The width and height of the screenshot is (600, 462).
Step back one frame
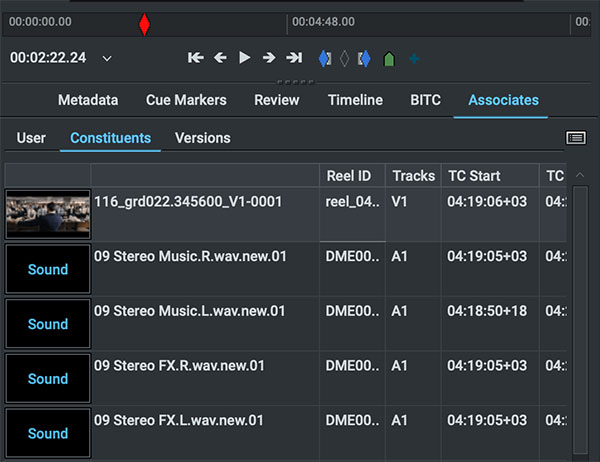point(220,58)
